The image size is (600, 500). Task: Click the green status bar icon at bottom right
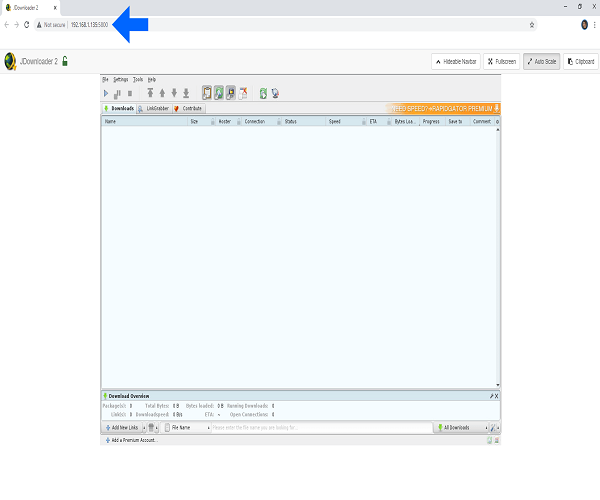[489, 440]
